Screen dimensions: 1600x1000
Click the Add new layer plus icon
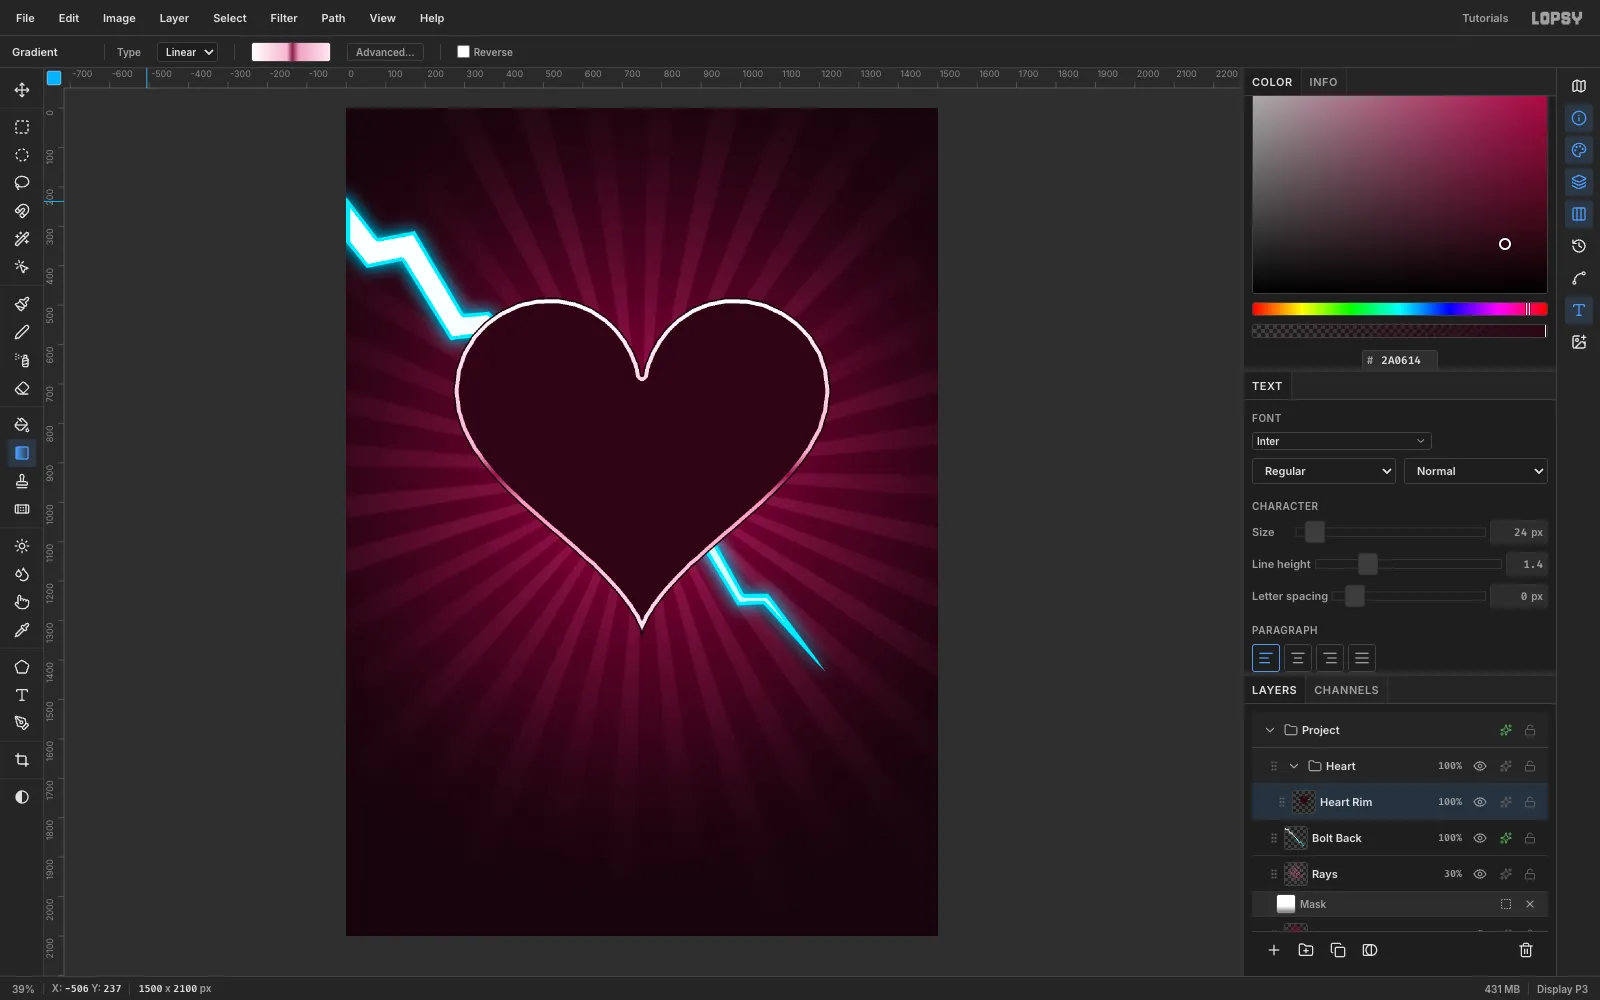pos(1274,950)
